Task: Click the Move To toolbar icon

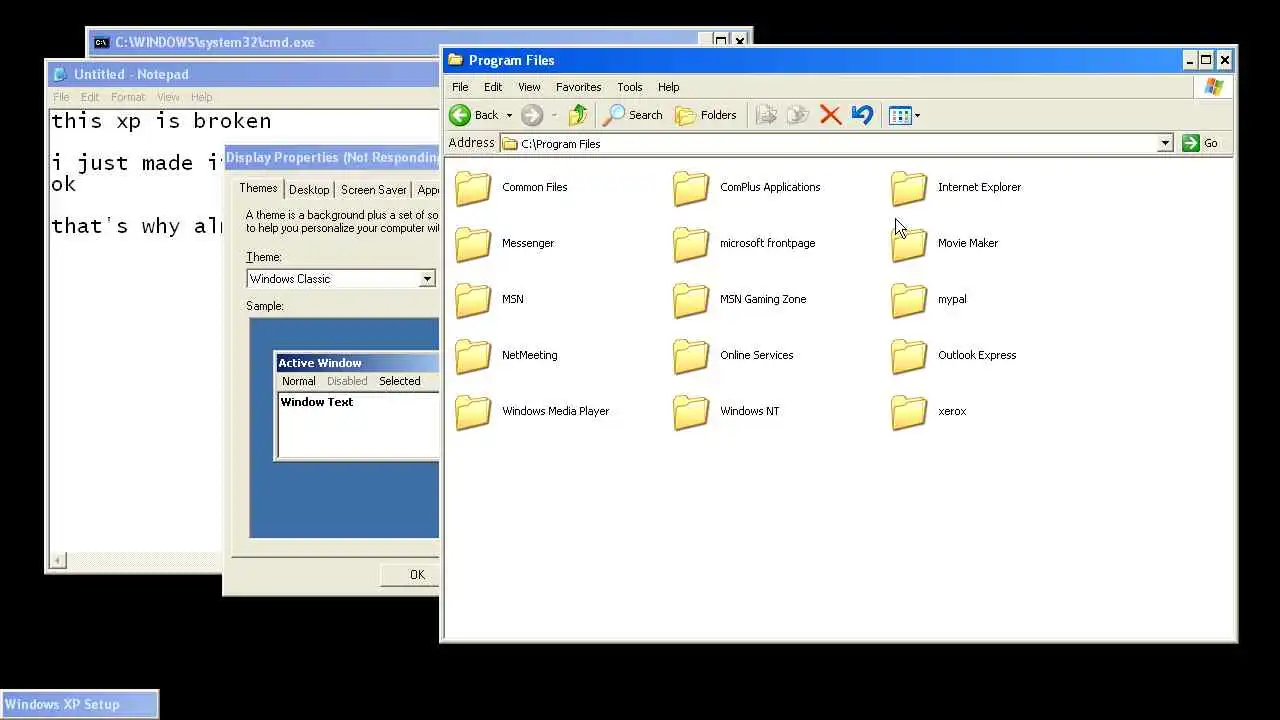Action: [767, 115]
